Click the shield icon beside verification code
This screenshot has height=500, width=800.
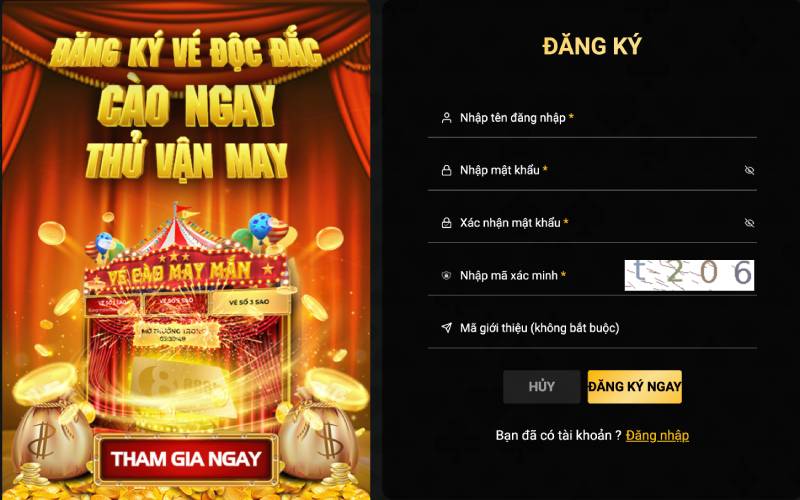pos(446,276)
